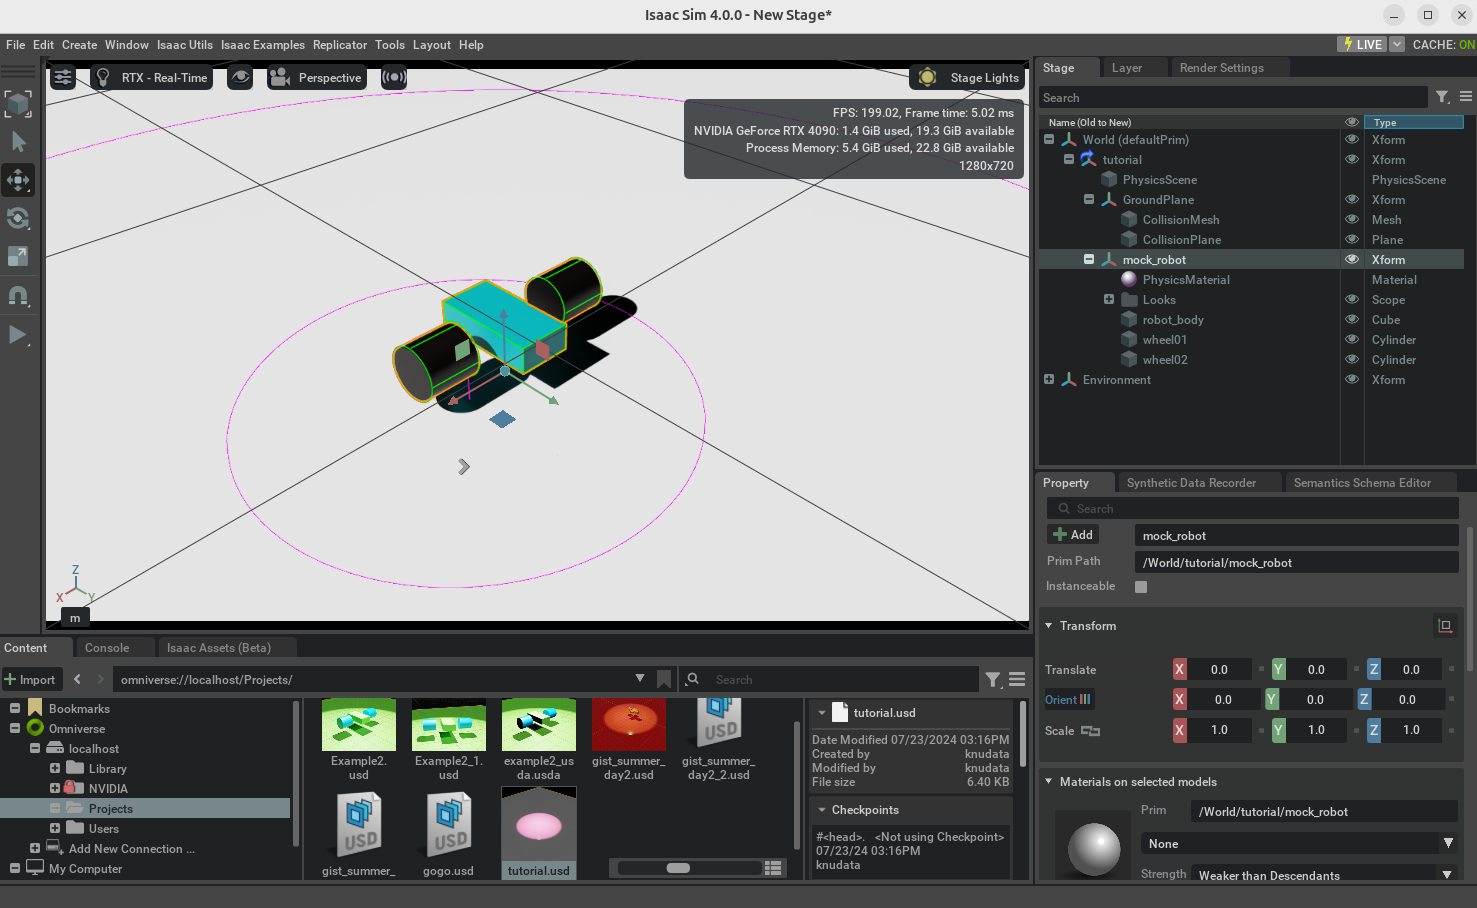Open the Replicator menu
This screenshot has height=908, width=1477.
pyautogui.click(x=340, y=45)
